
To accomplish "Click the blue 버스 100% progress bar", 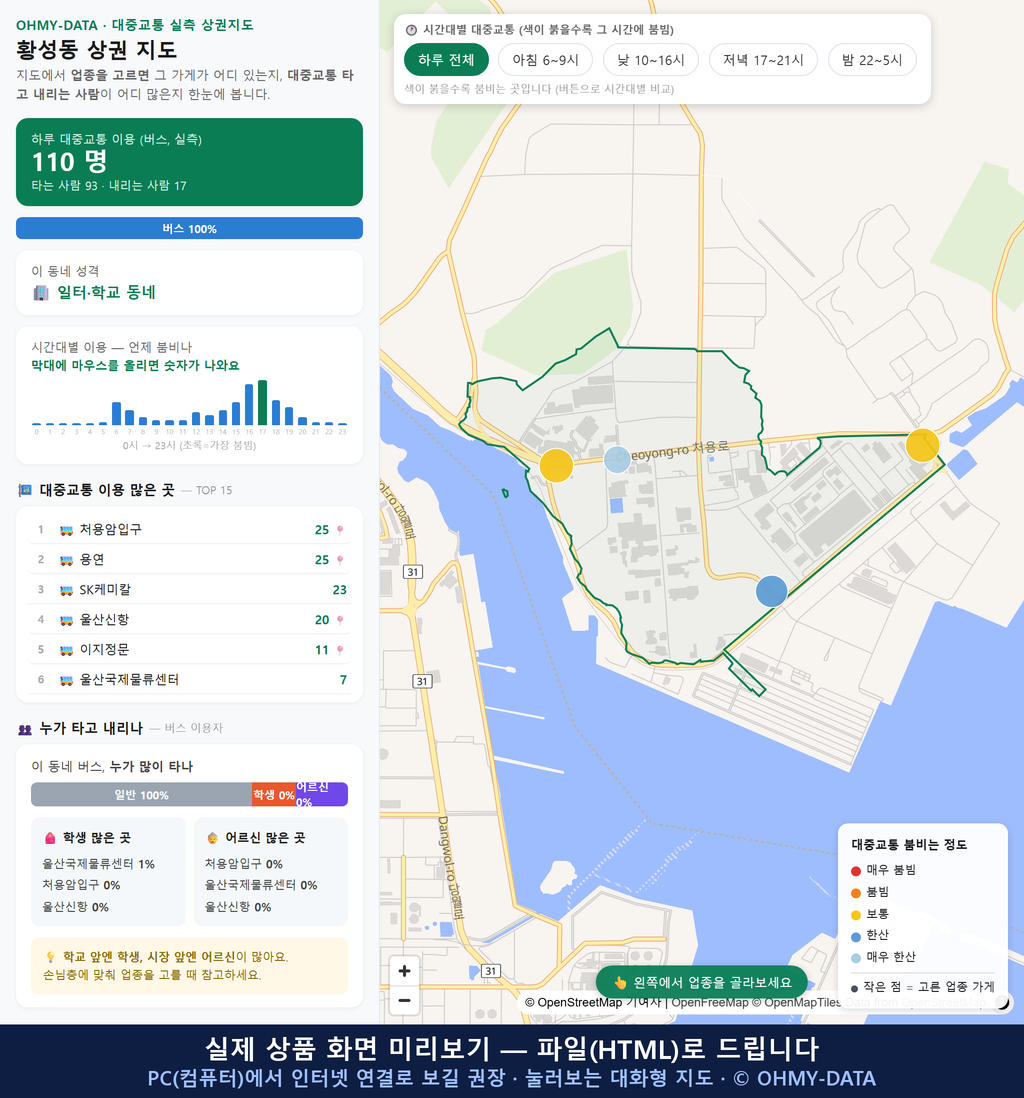I will click(189, 228).
